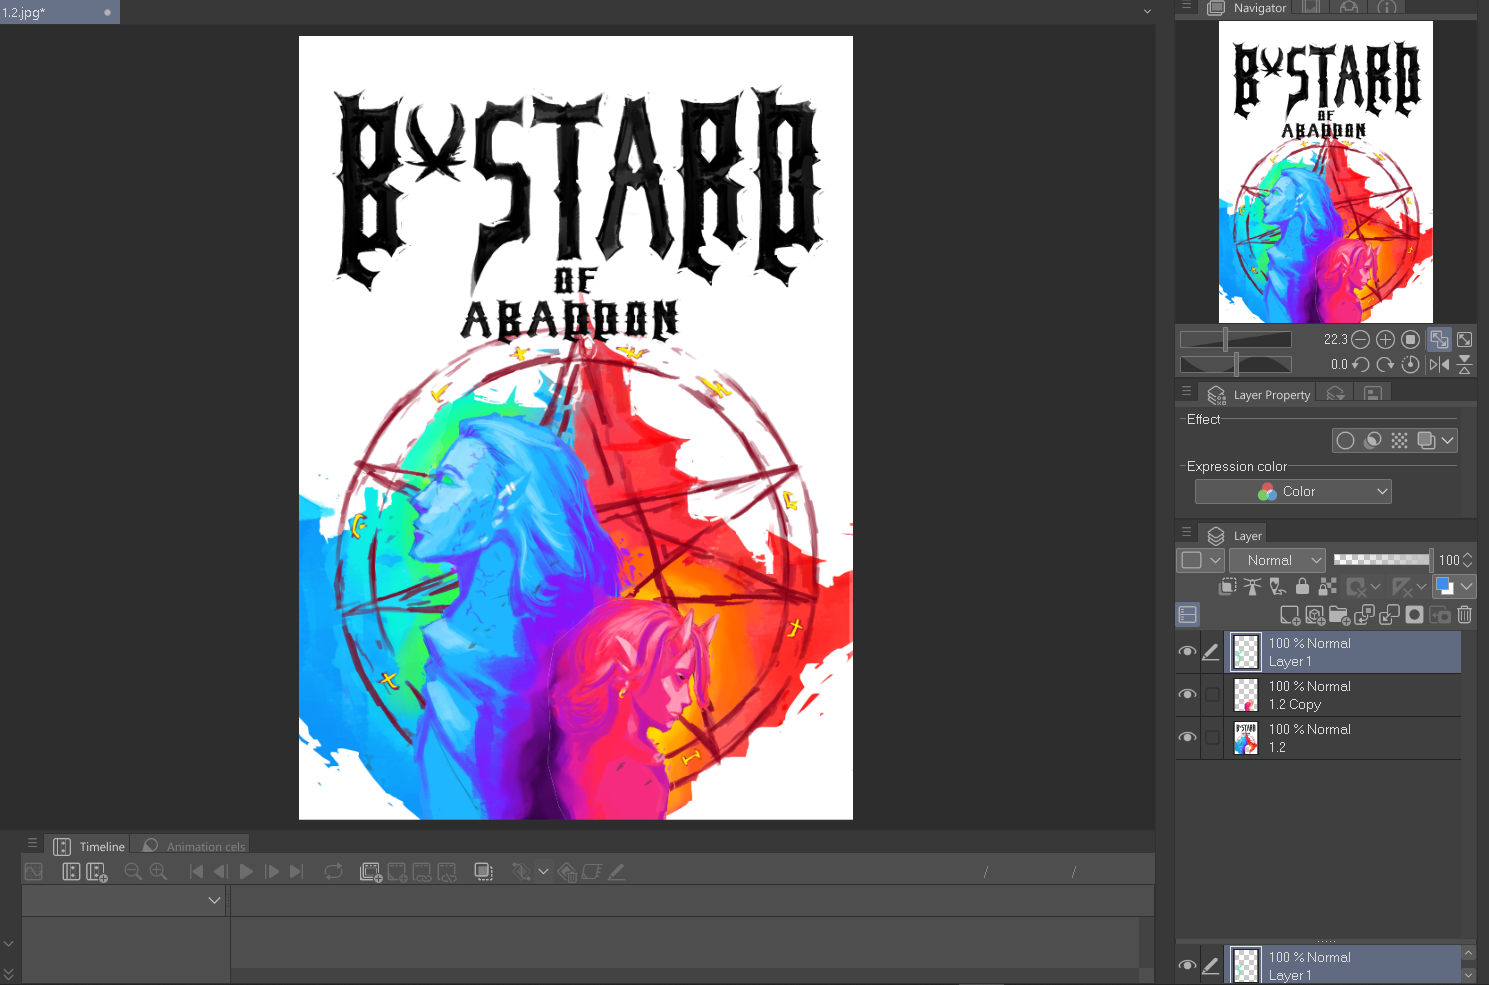Screen dimensions: 1489x985
Task: Flip the Navigator view horizontally
Action: [1438, 364]
